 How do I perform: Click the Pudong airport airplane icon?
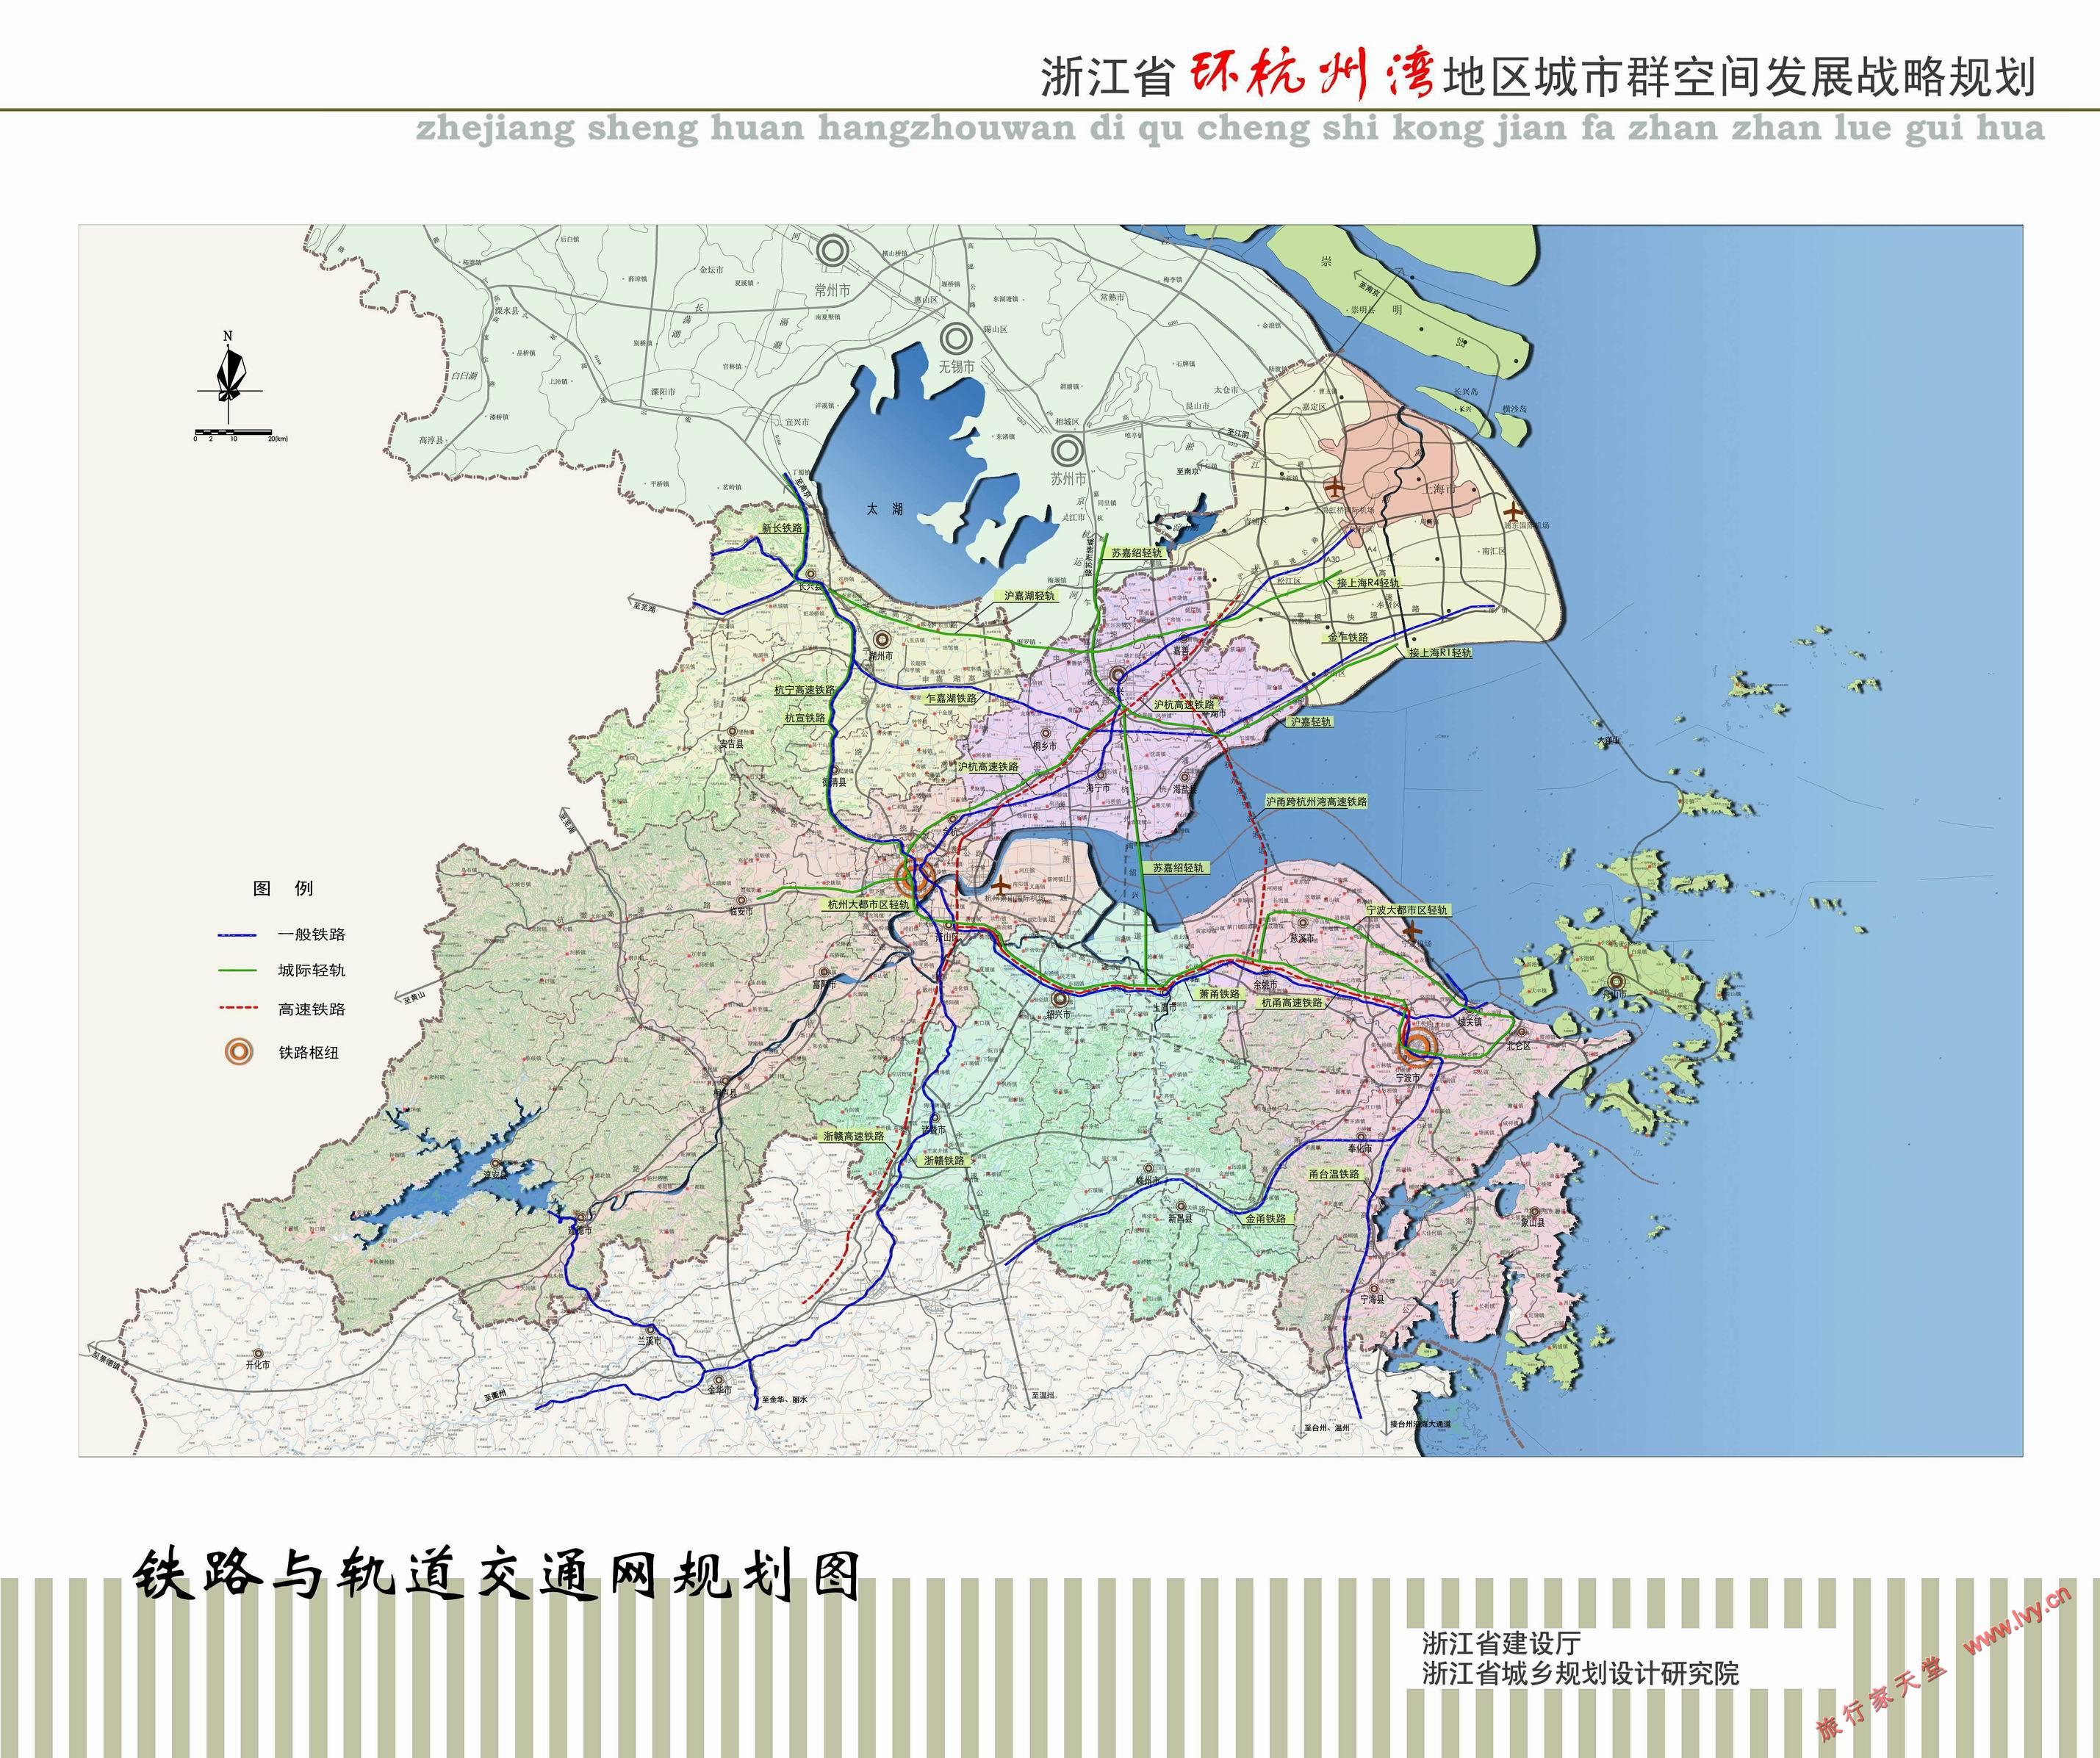(1513, 513)
